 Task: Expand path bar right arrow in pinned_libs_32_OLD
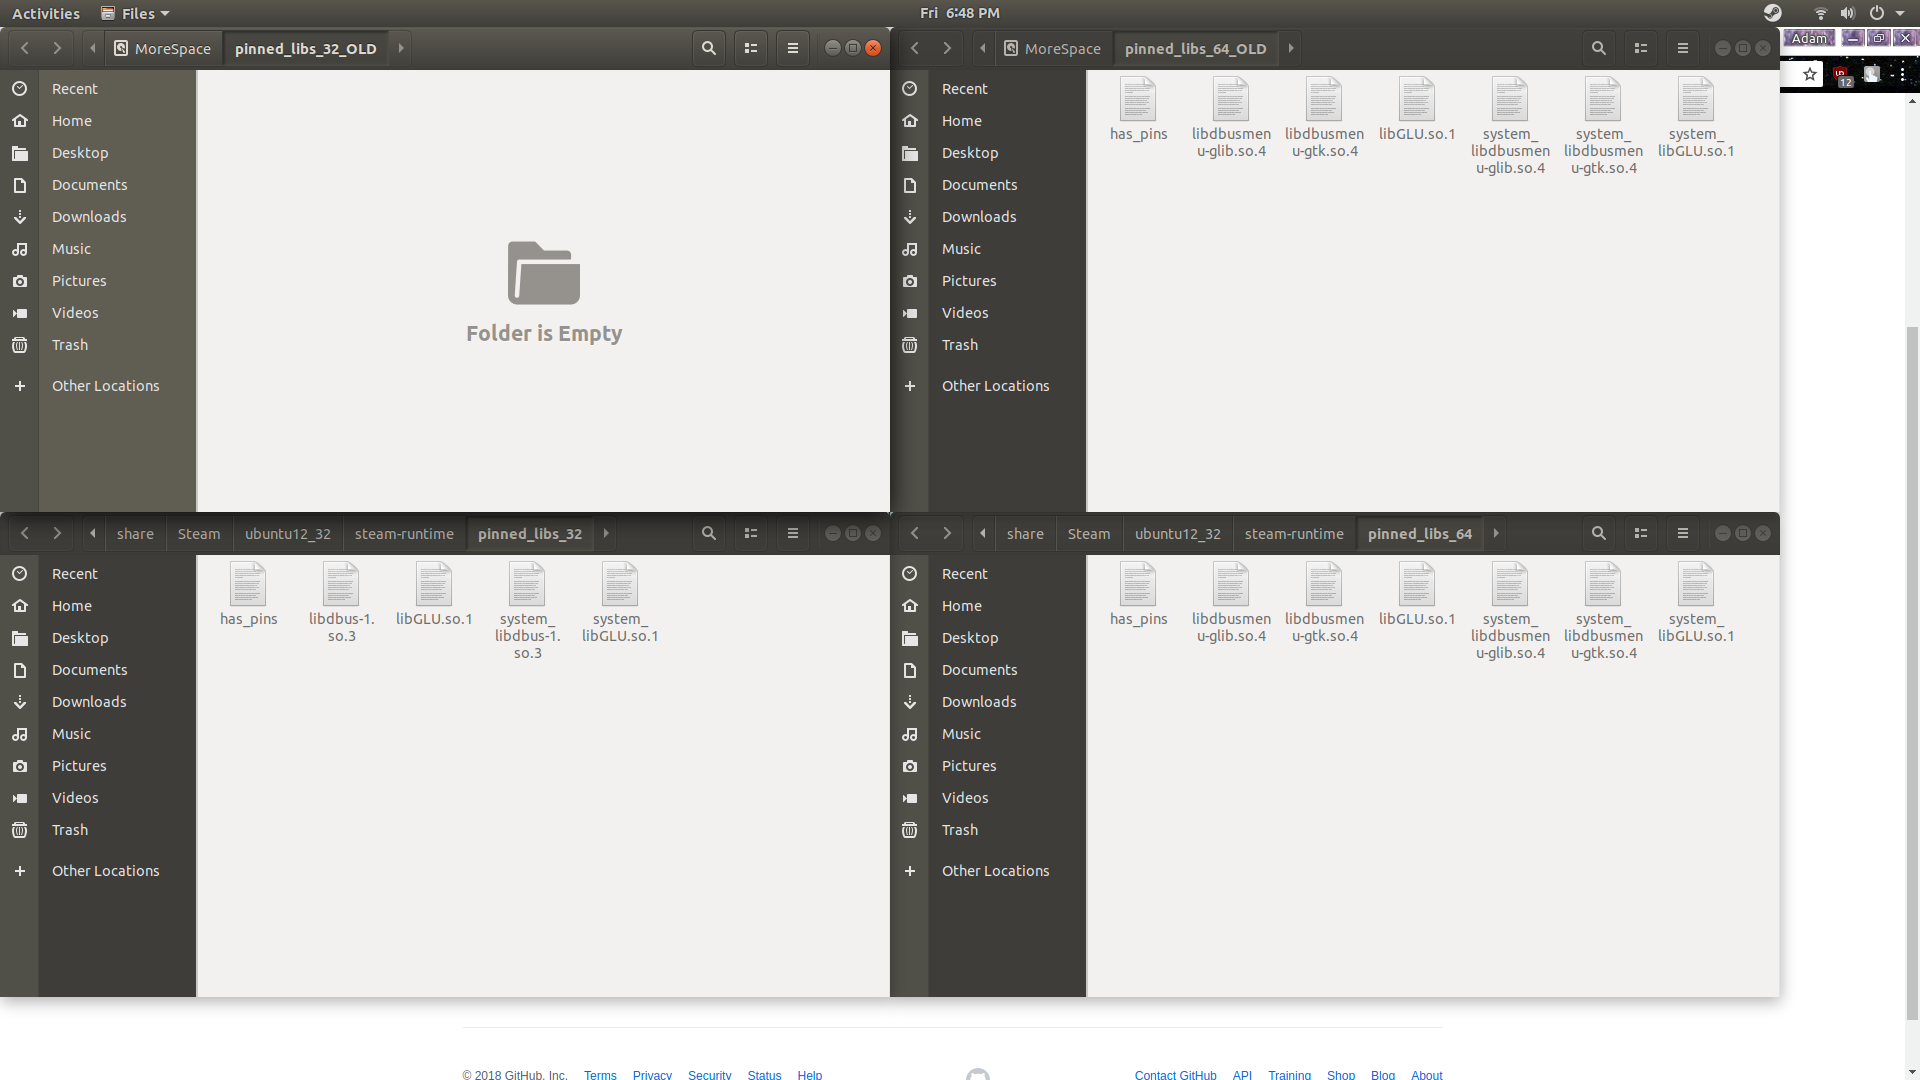pos(401,48)
